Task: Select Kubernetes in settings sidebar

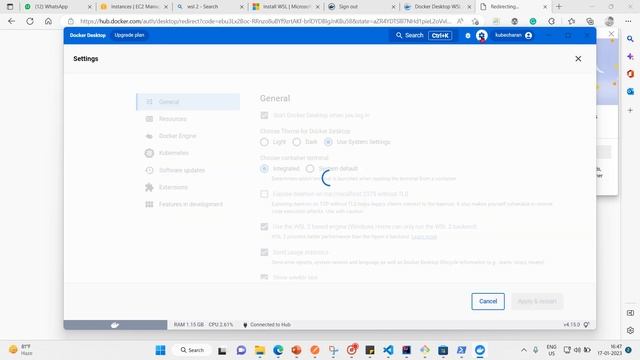Action: pyautogui.click(x=188, y=153)
